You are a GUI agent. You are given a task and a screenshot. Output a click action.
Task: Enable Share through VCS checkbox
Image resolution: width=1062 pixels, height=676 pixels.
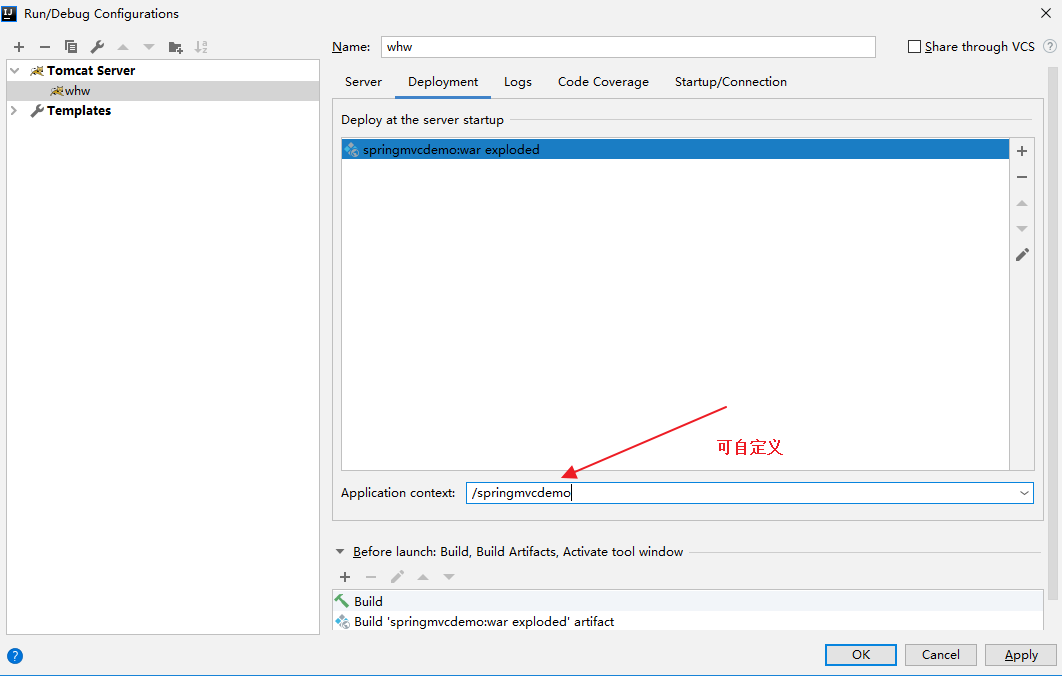[914, 47]
